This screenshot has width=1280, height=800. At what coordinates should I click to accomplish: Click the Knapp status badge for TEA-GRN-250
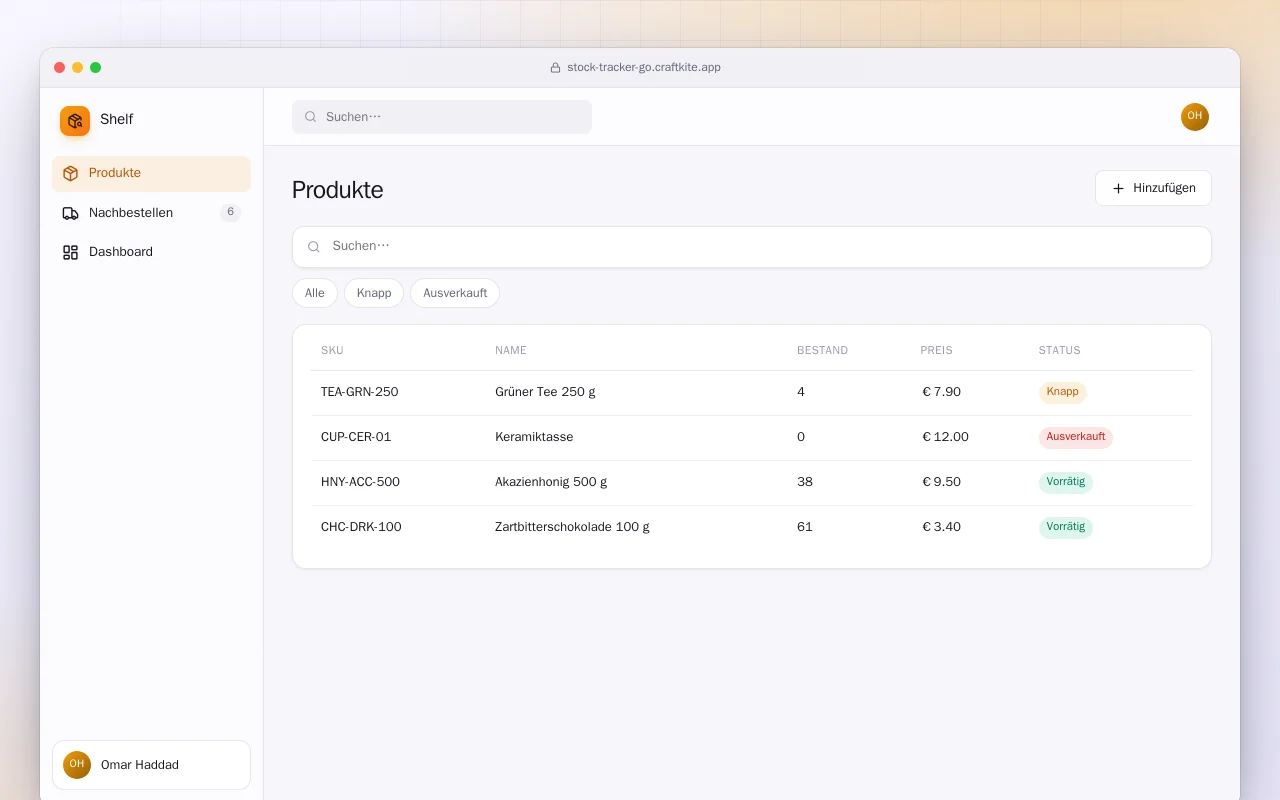(x=1063, y=392)
